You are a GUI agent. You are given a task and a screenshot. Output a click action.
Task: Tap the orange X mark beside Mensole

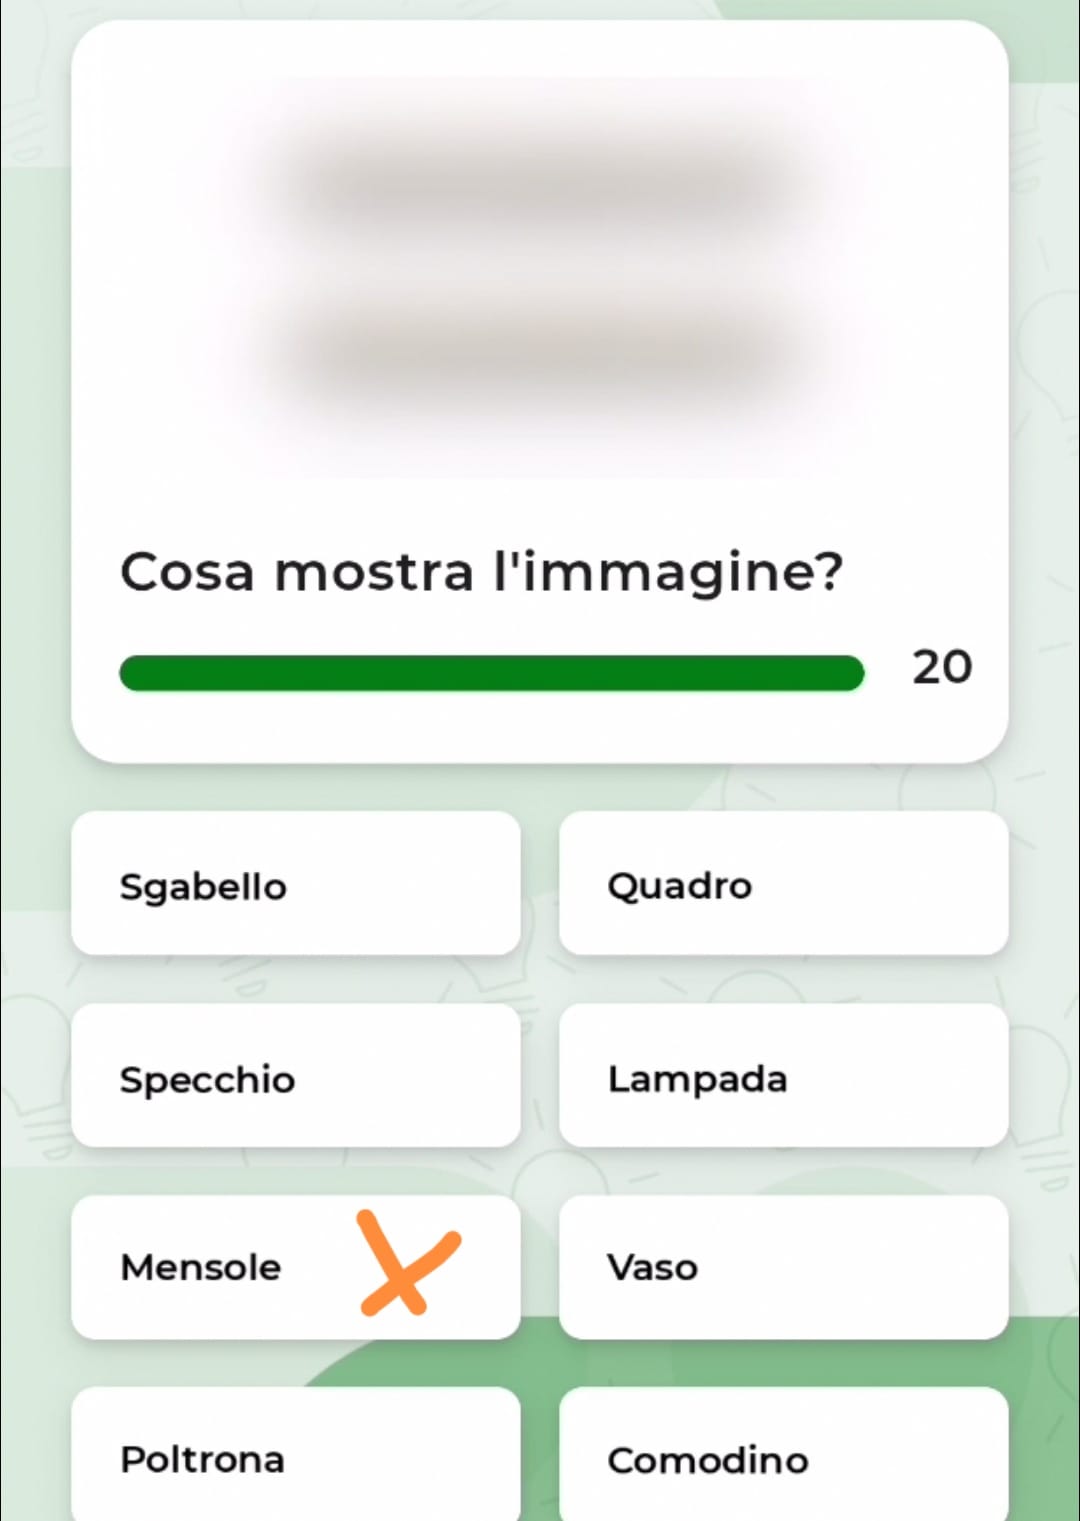[406, 1264]
